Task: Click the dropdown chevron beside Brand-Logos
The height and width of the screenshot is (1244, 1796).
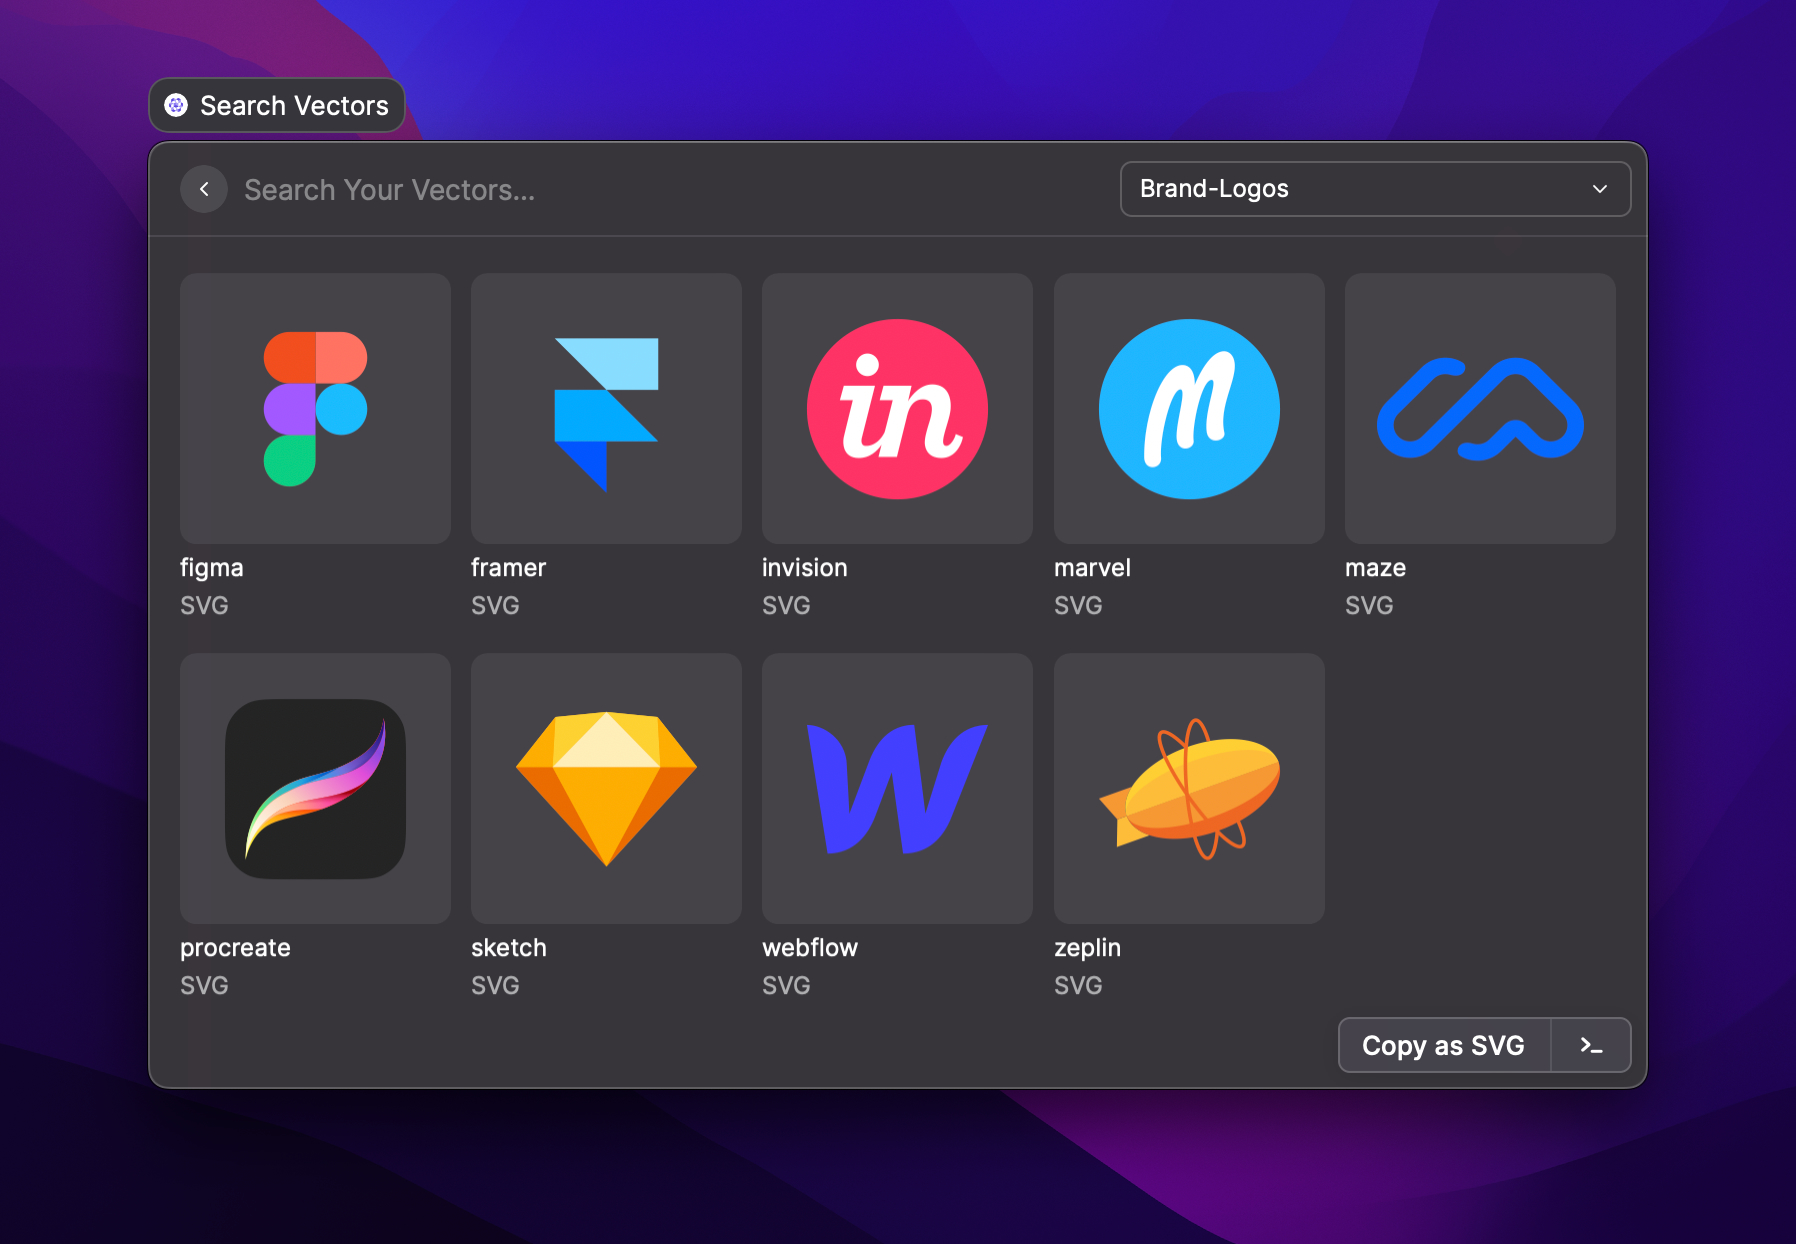Action: 1600,189
